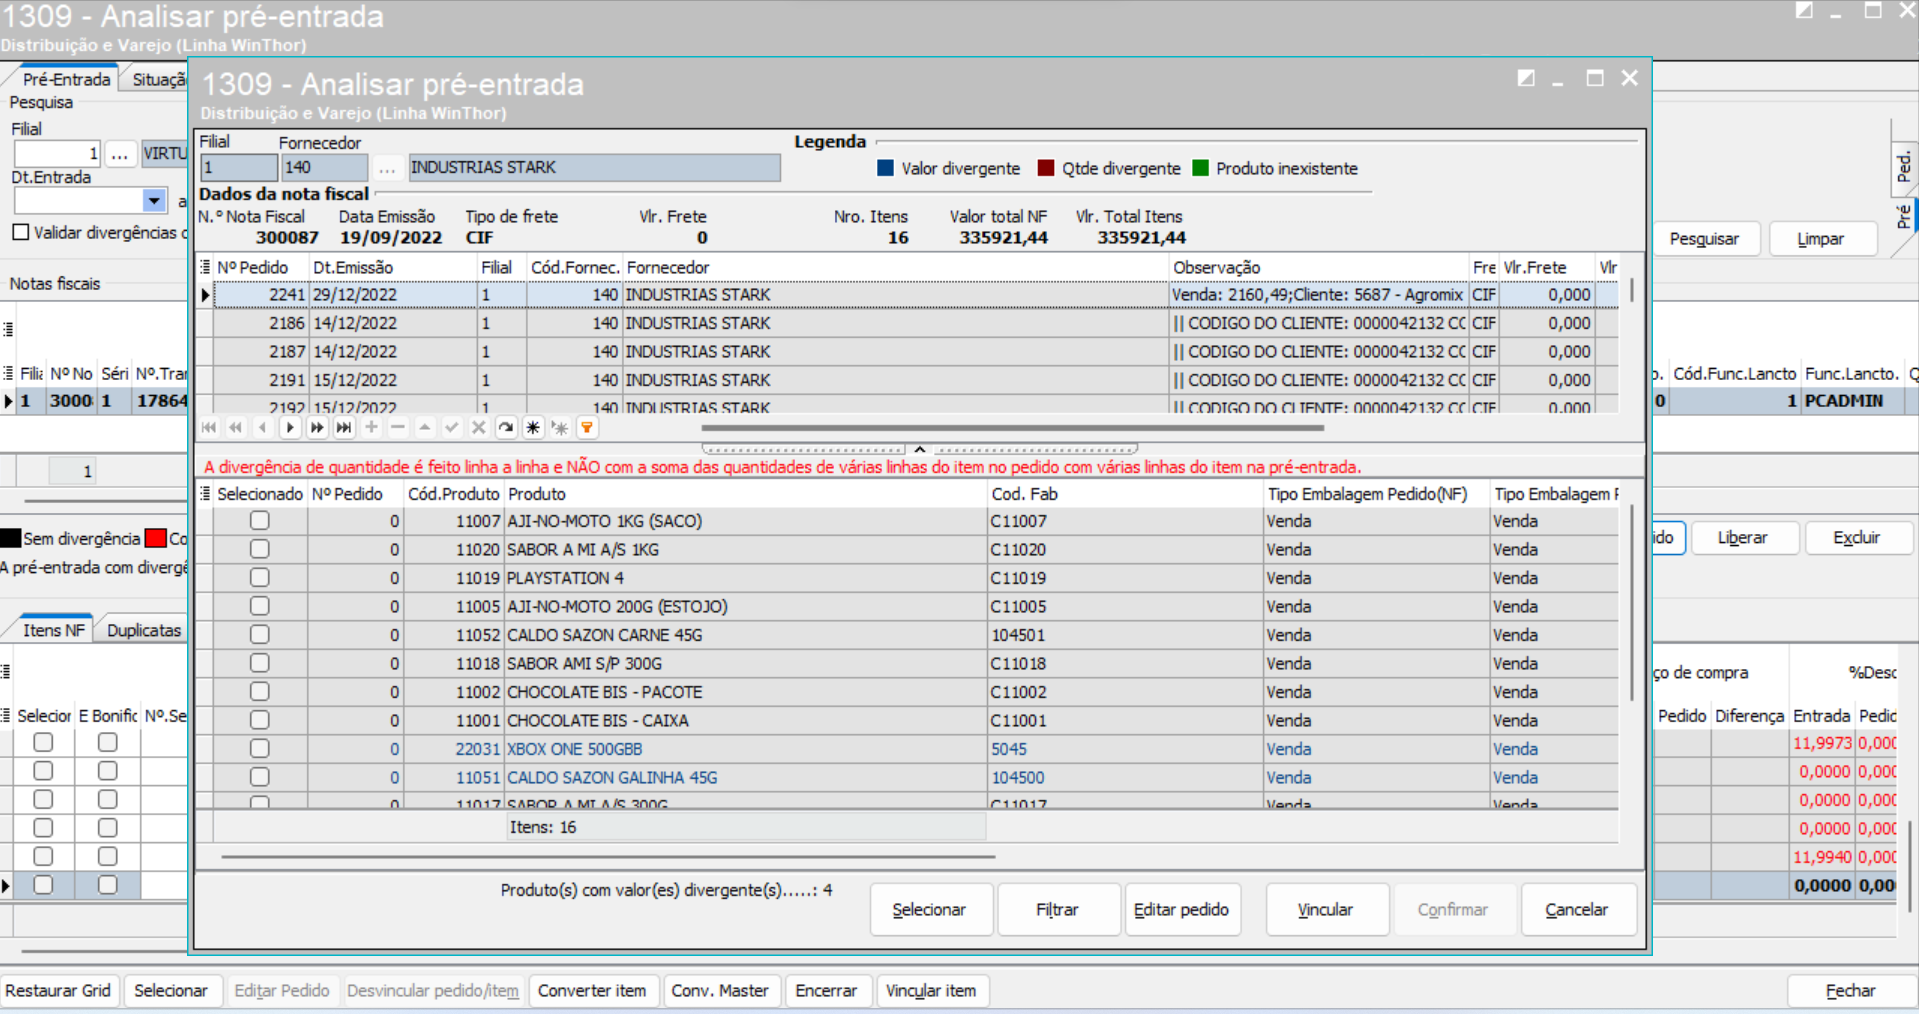This screenshot has height=1014, width=1920.
Task: Click the Editar pedido button
Action: [1181, 909]
